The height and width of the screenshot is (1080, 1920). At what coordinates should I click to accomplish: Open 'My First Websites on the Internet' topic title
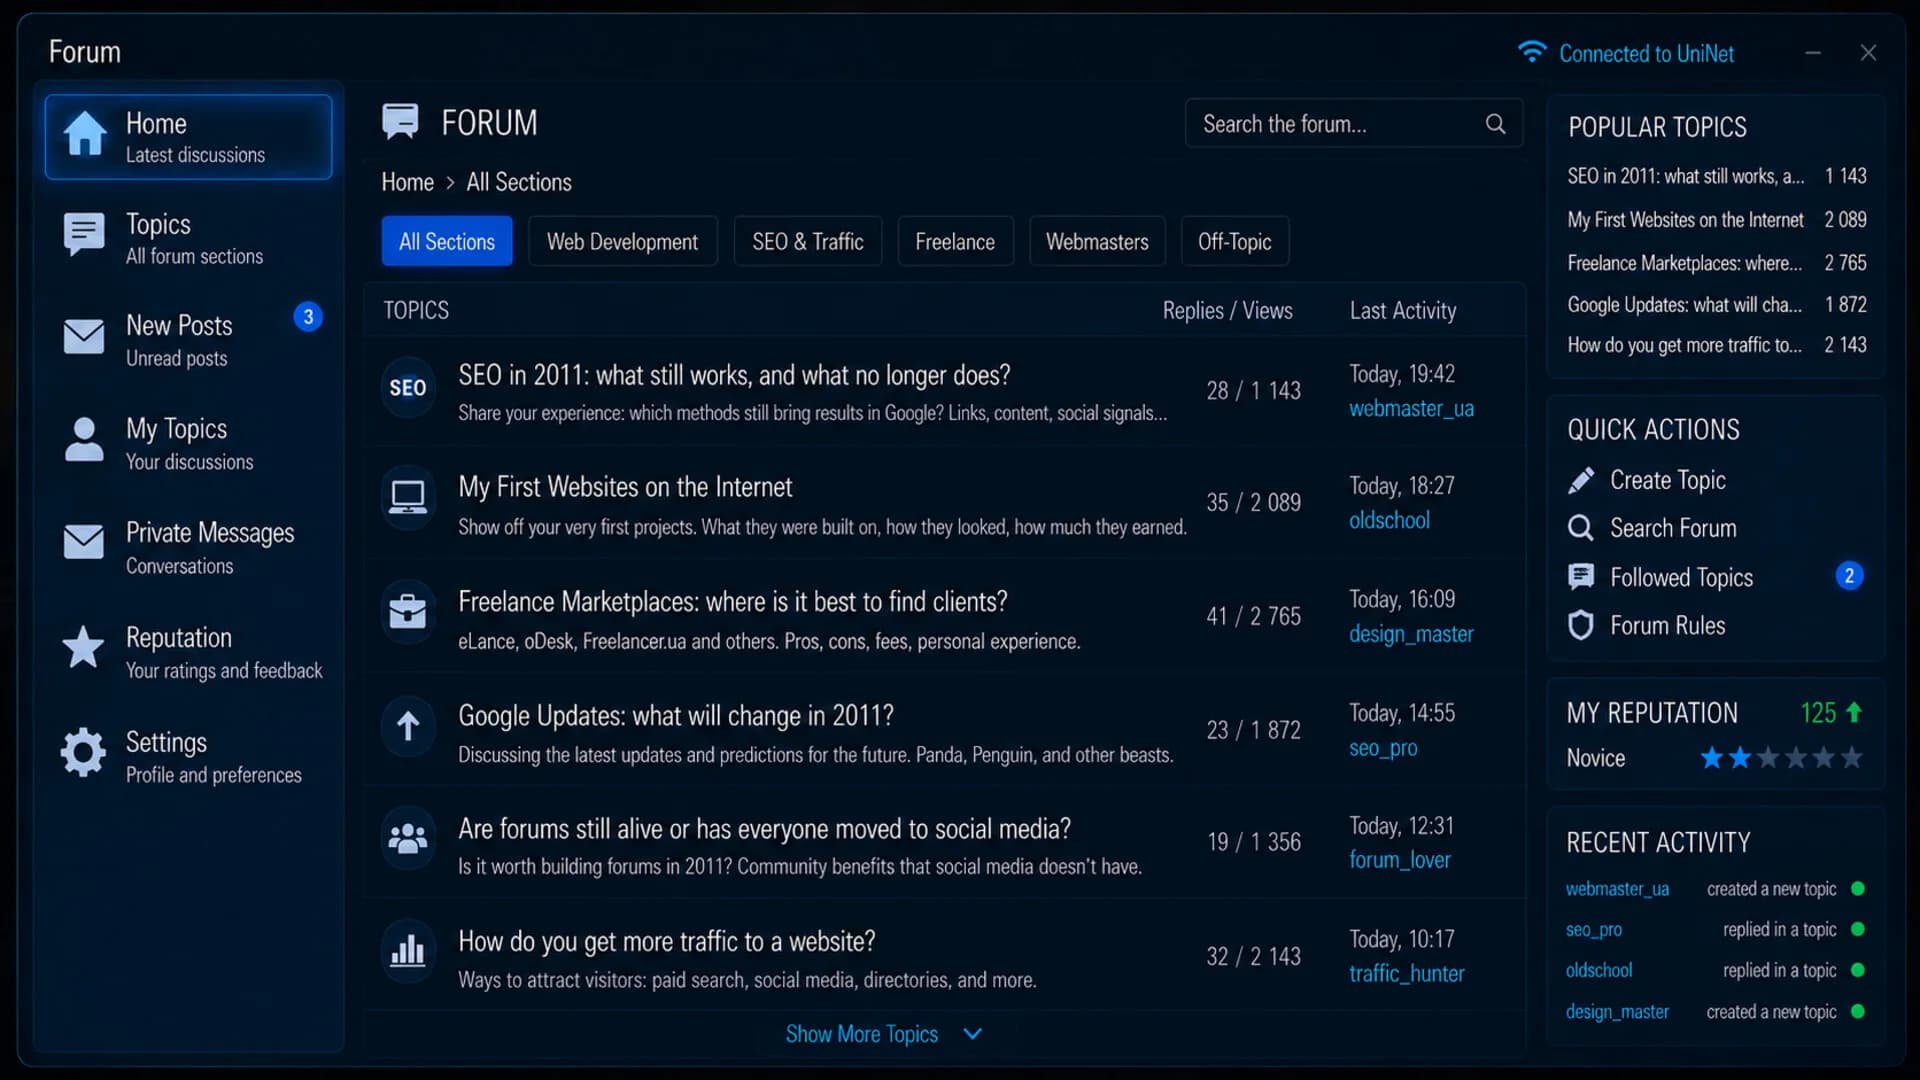(625, 487)
